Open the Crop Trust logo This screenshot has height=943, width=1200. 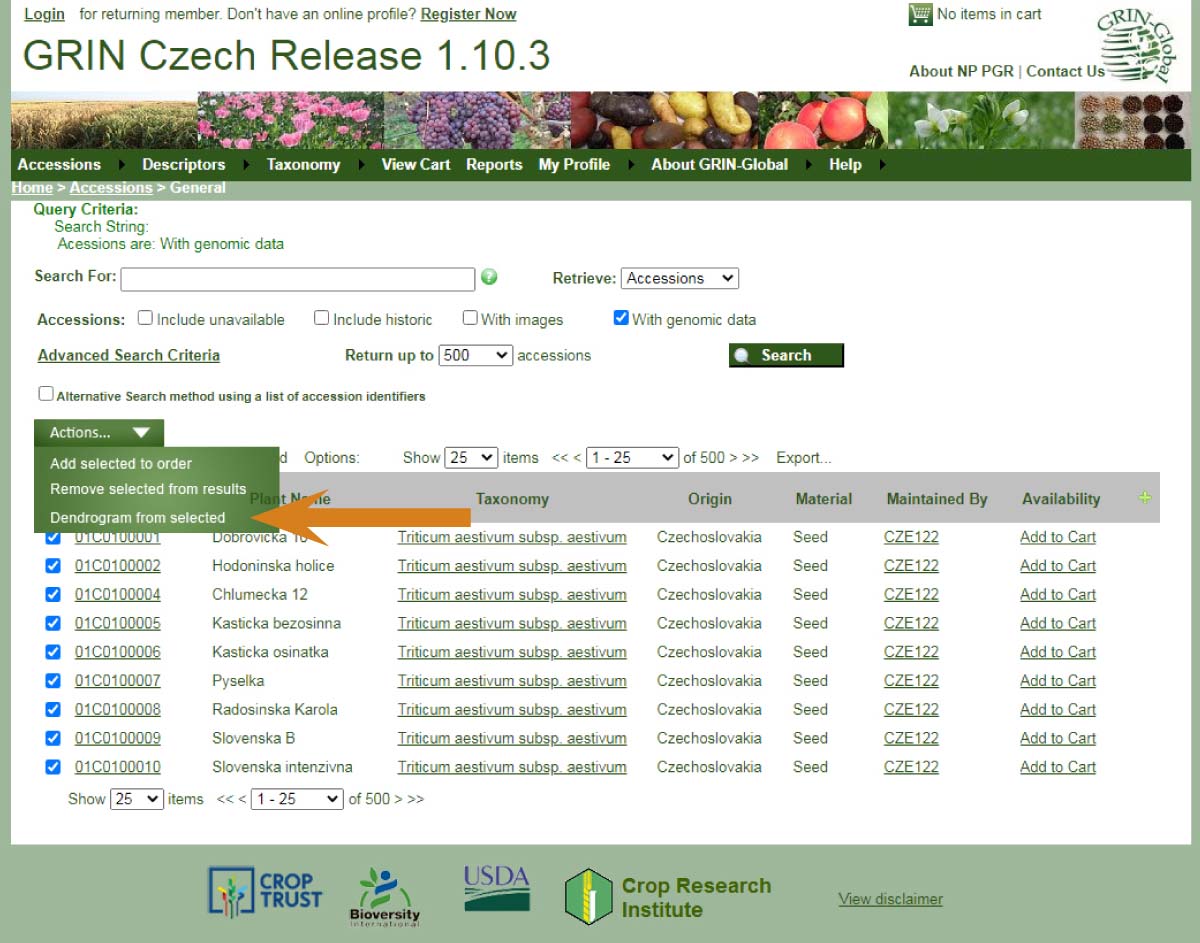pyautogui.click(x=266, y=891)
